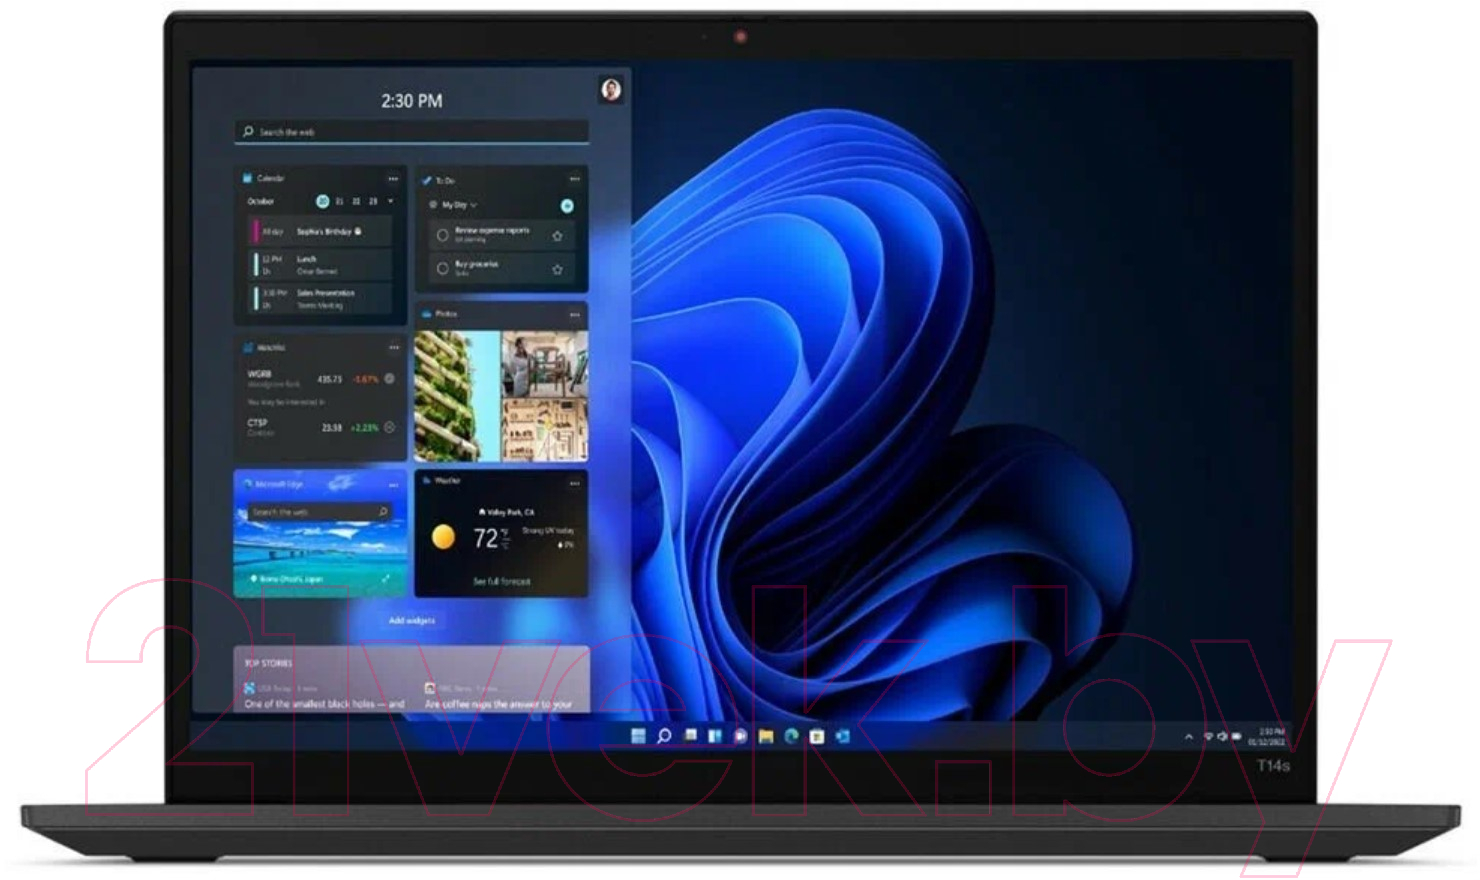Open the tool wall photo thumbnail
Viewport: 1480px width, 880px height.
click(545, 429)
